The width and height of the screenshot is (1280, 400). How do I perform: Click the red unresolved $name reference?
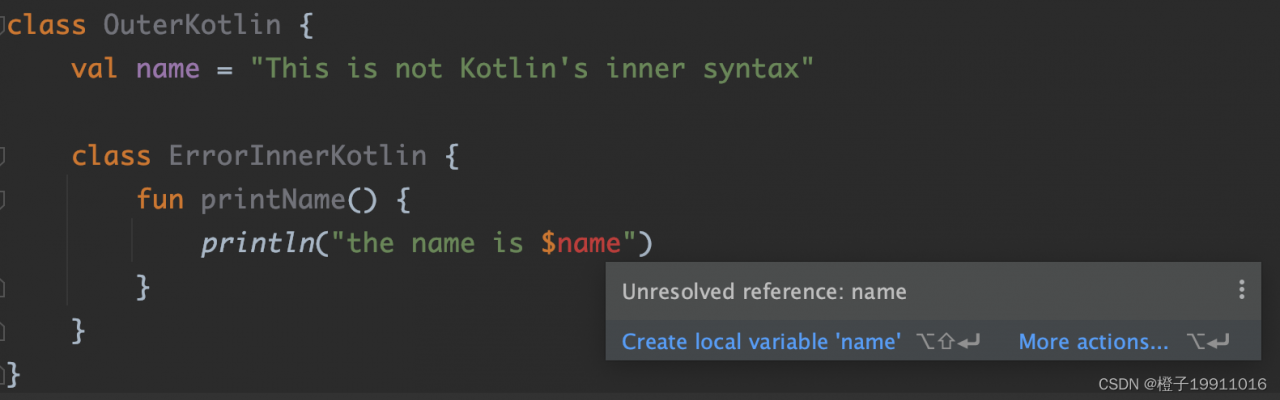(582, 243)
